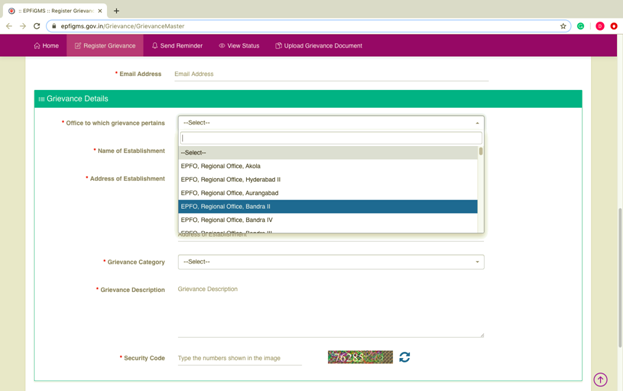625x392 pixels.
Task: Click the Email Address input field
Action: point(331,74)
